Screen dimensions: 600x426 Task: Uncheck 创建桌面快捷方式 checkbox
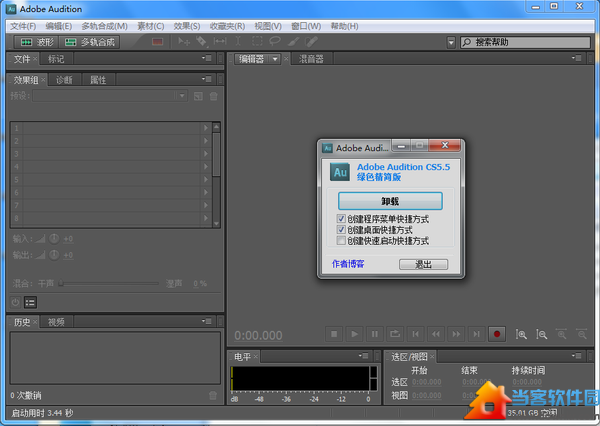click(342, 229)
